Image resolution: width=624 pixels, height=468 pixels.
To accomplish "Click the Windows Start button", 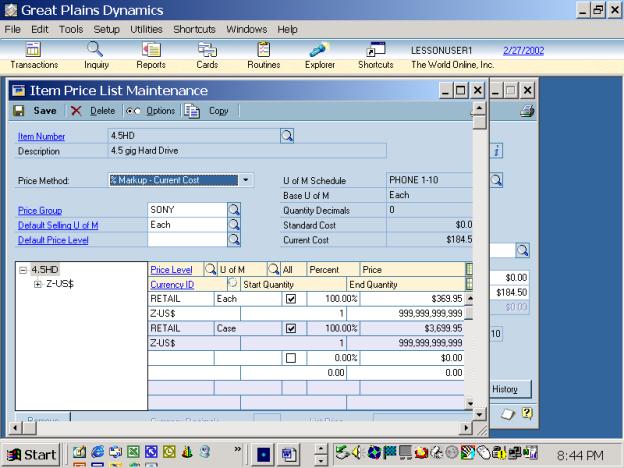I will pos(32,454).
